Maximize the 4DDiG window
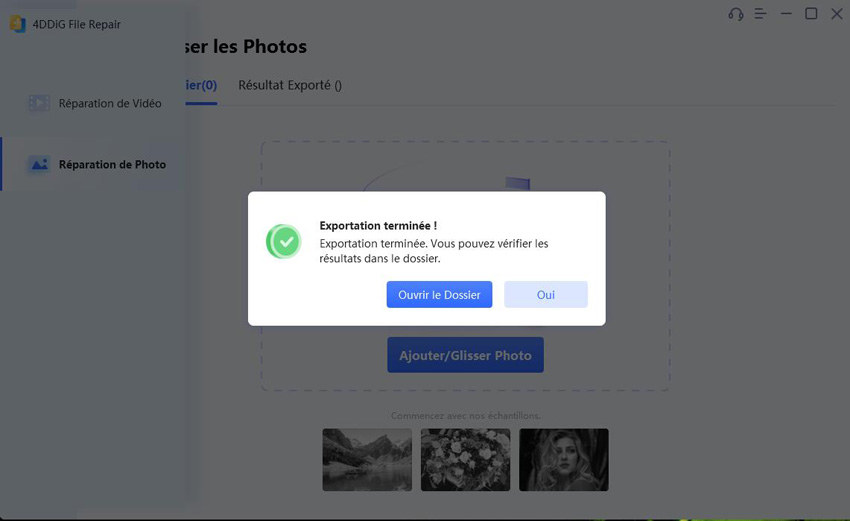The image size is (850, 521). coord(811,14)
